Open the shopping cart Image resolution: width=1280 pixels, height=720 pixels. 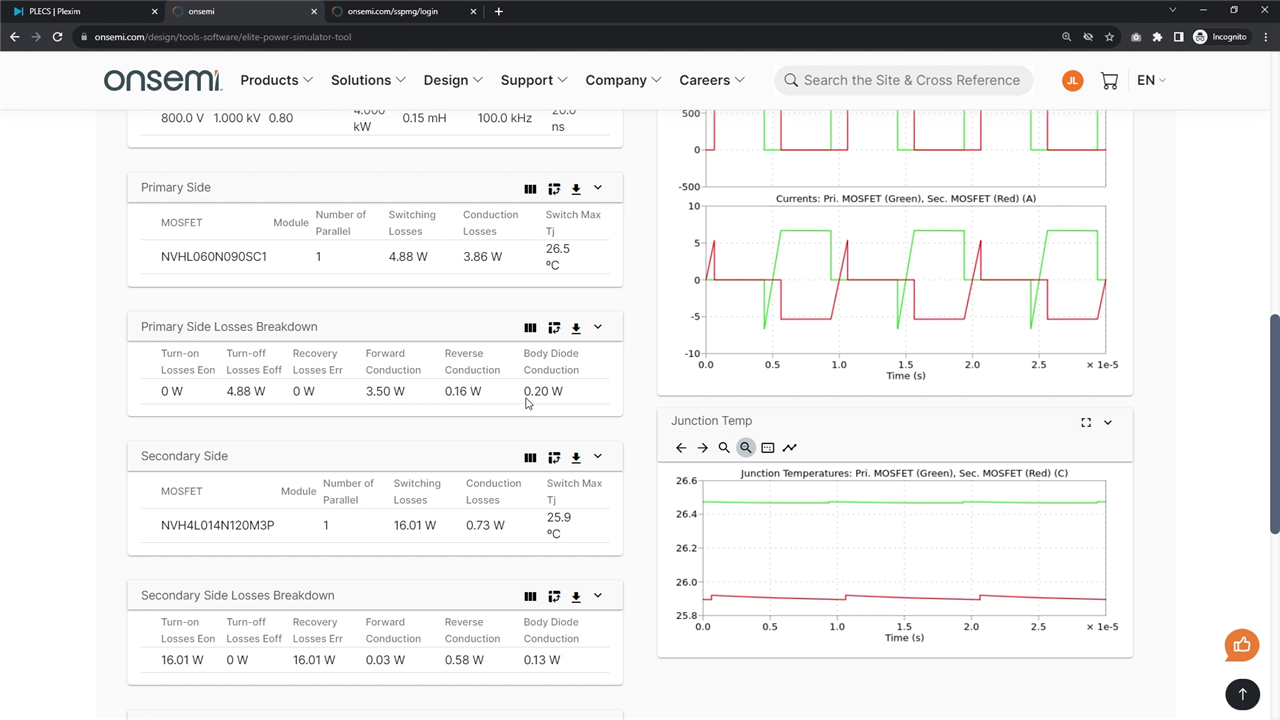[x=1109, y=80]
